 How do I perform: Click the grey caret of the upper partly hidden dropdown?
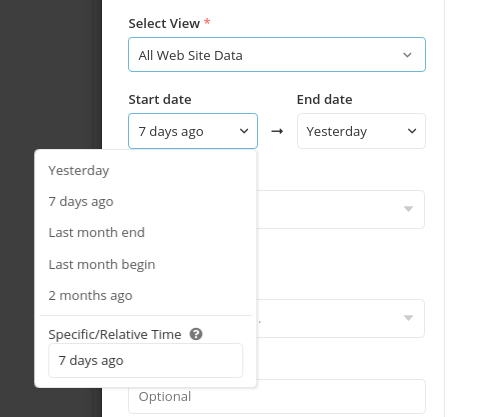[408, 209]
